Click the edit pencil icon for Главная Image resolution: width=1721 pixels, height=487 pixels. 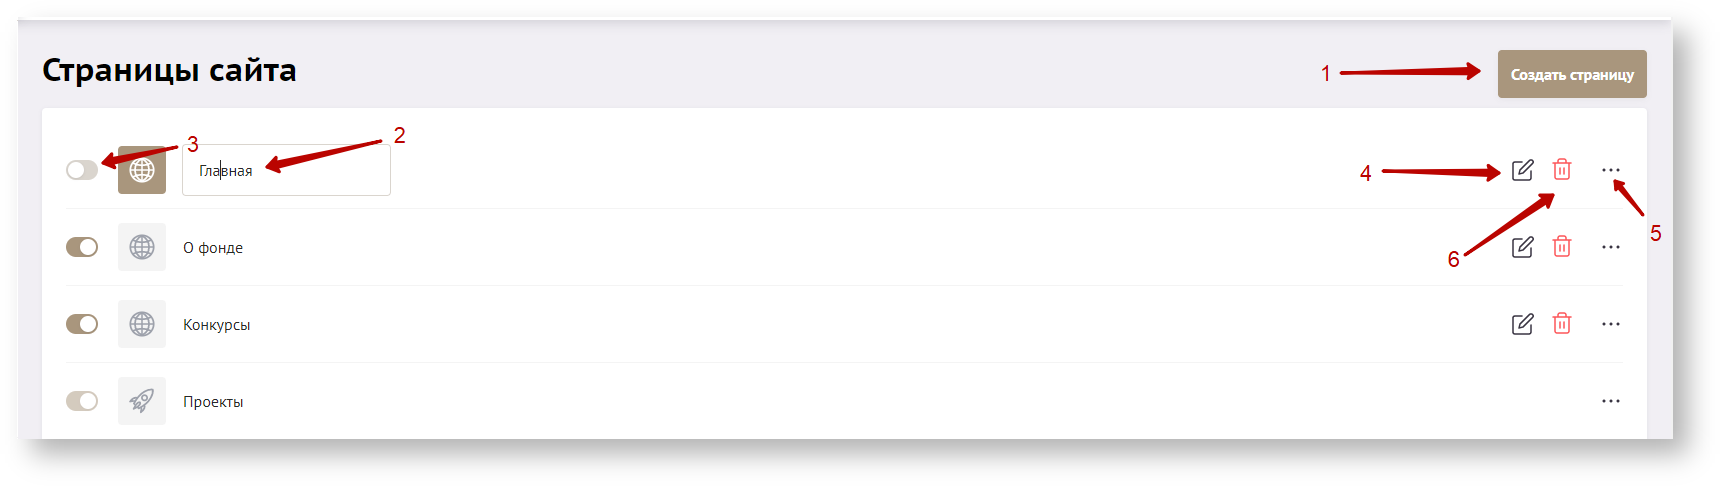[1522, 170]
